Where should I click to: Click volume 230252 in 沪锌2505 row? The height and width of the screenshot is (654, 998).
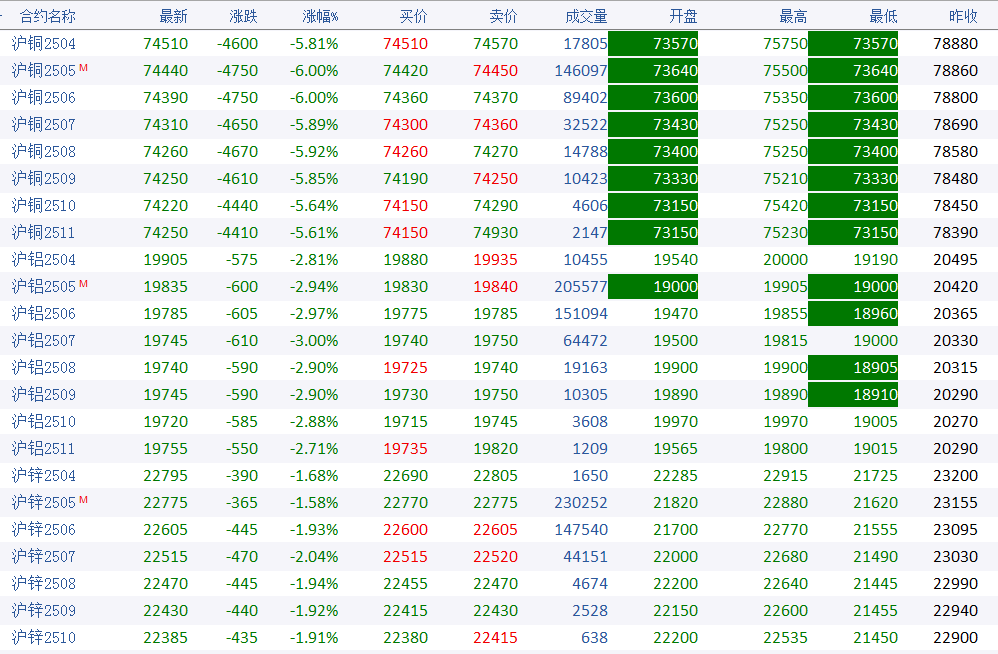click(580, 503)
